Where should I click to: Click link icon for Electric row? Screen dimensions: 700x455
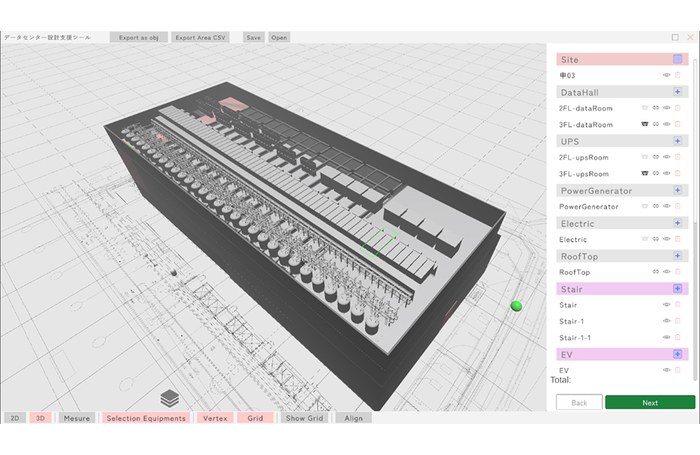[x=656, y=239]
